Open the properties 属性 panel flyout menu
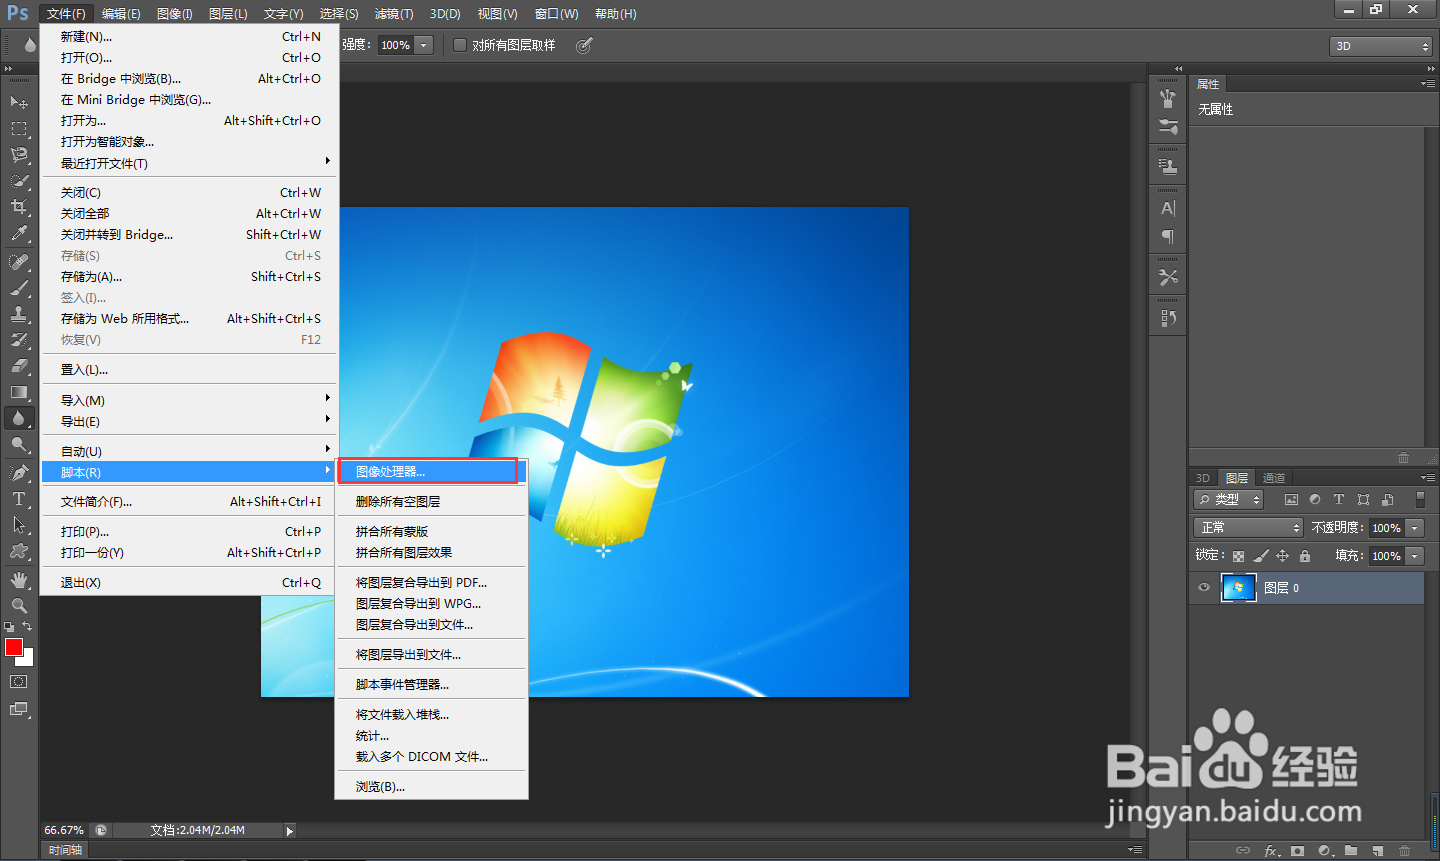Viewport: 1440px width, 861px height. [1427, 84]
